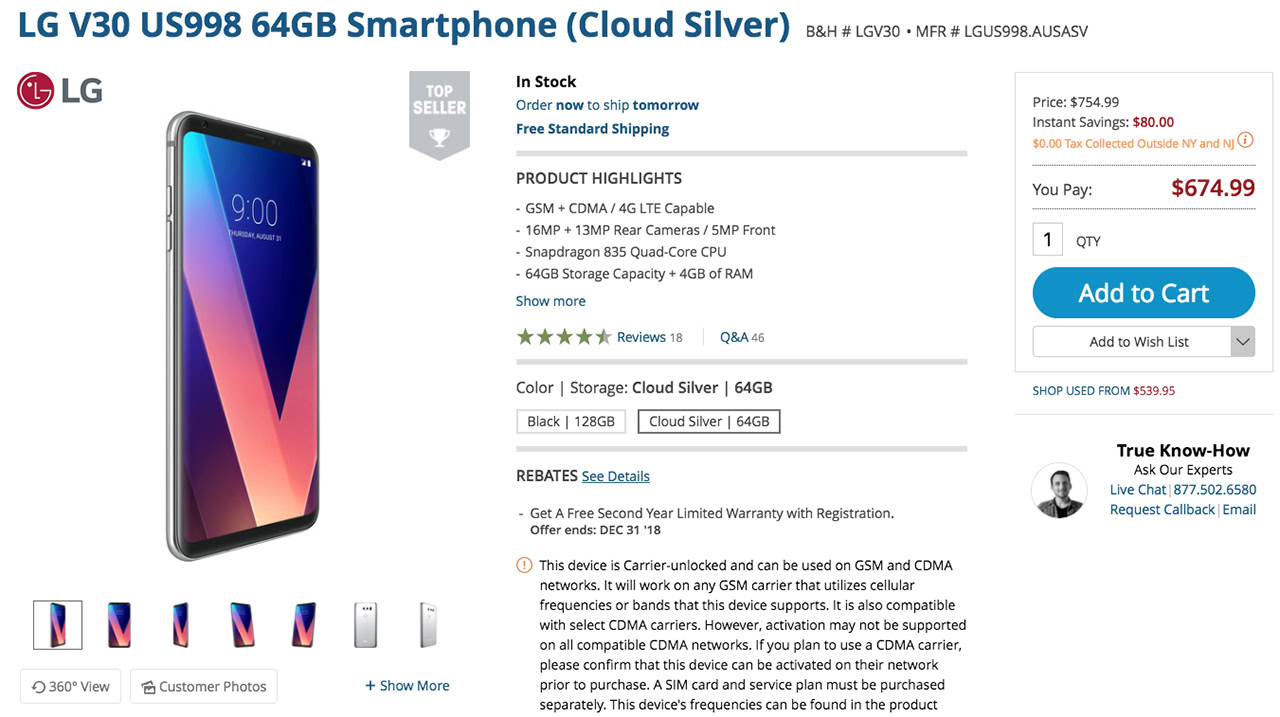Screen dimensions: 1280x717
Task: Click the star rating icons
Action: [x=563, y=337]
